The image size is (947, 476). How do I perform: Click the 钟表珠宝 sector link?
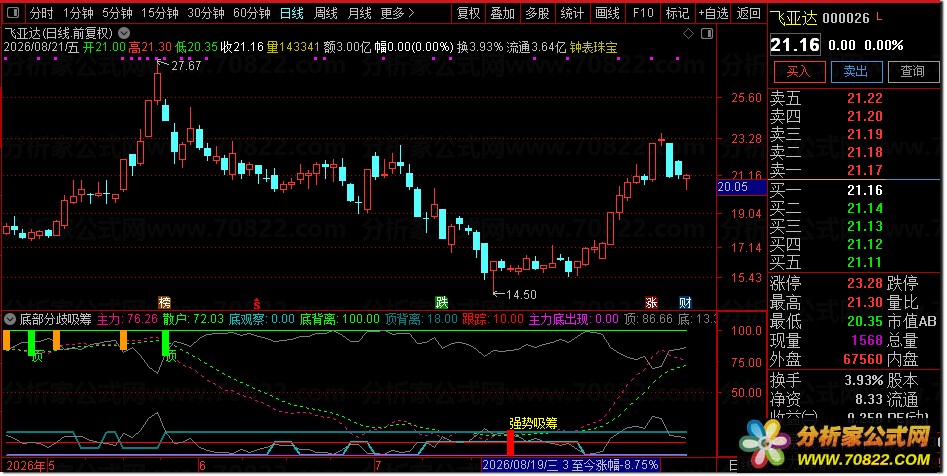coord(594,47)
